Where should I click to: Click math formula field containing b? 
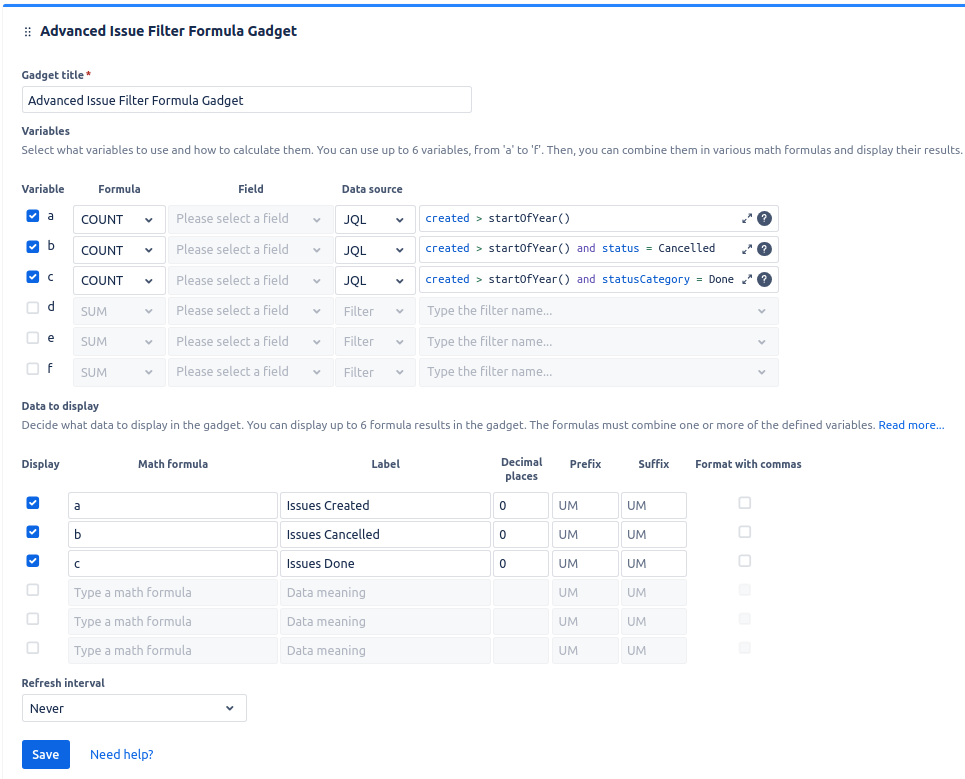click(x=173, y=534)
